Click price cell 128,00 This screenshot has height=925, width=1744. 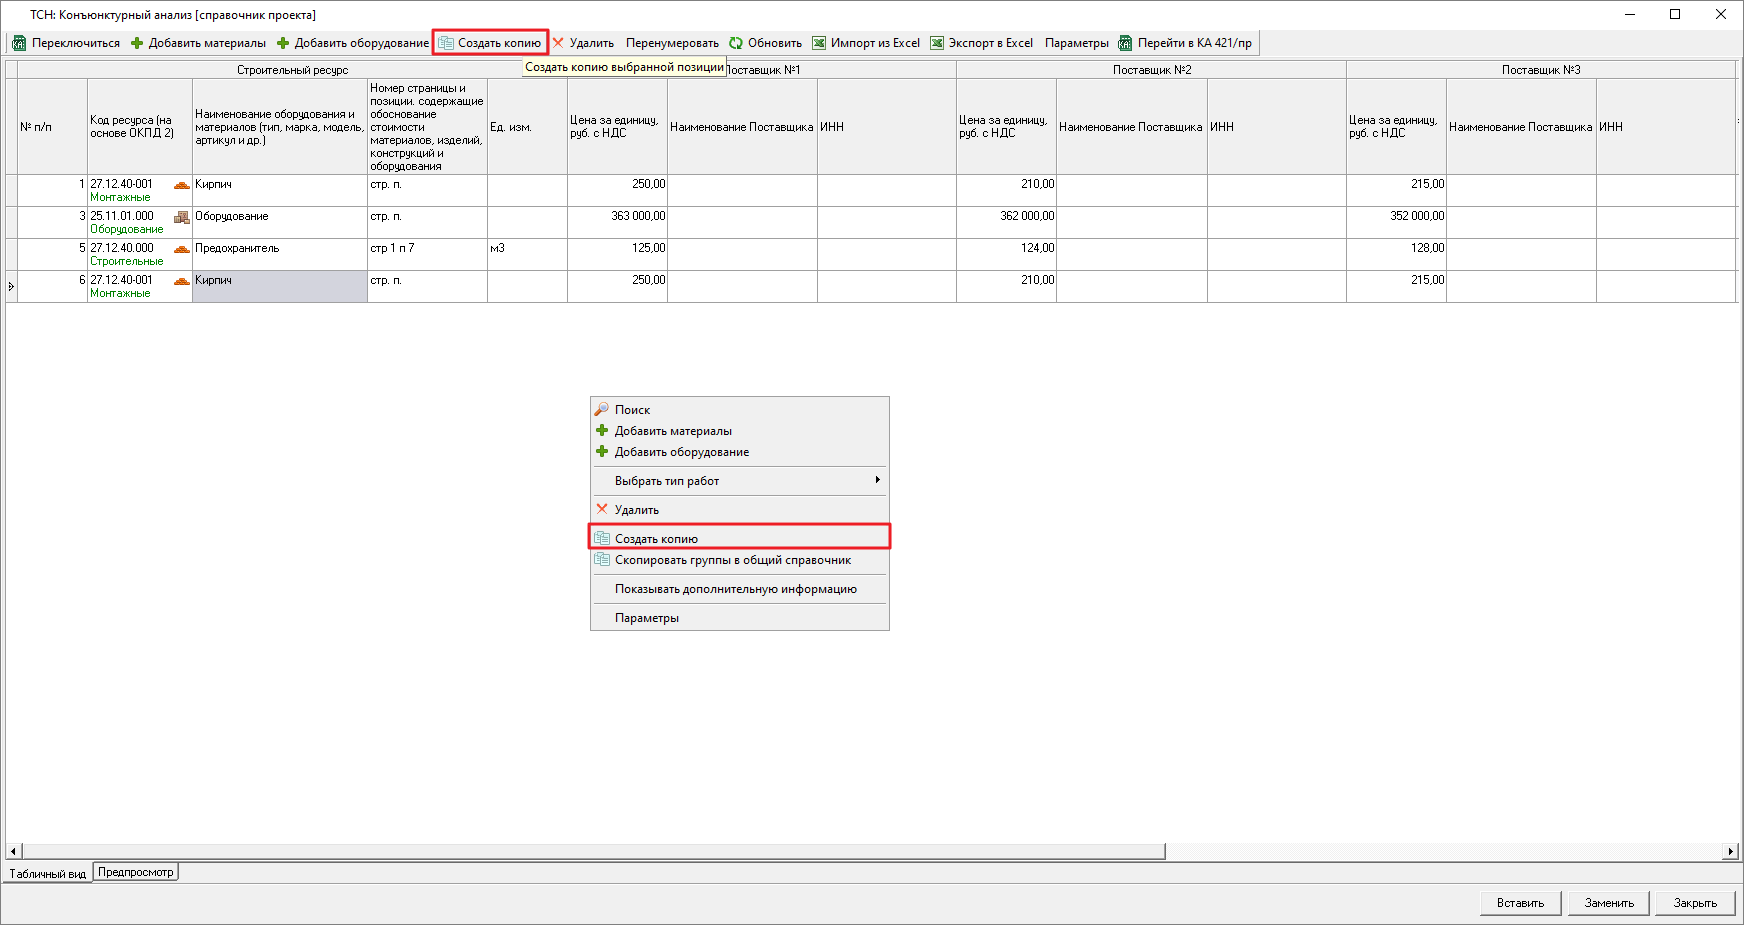pyautogui.click(x=1396, y=254)
